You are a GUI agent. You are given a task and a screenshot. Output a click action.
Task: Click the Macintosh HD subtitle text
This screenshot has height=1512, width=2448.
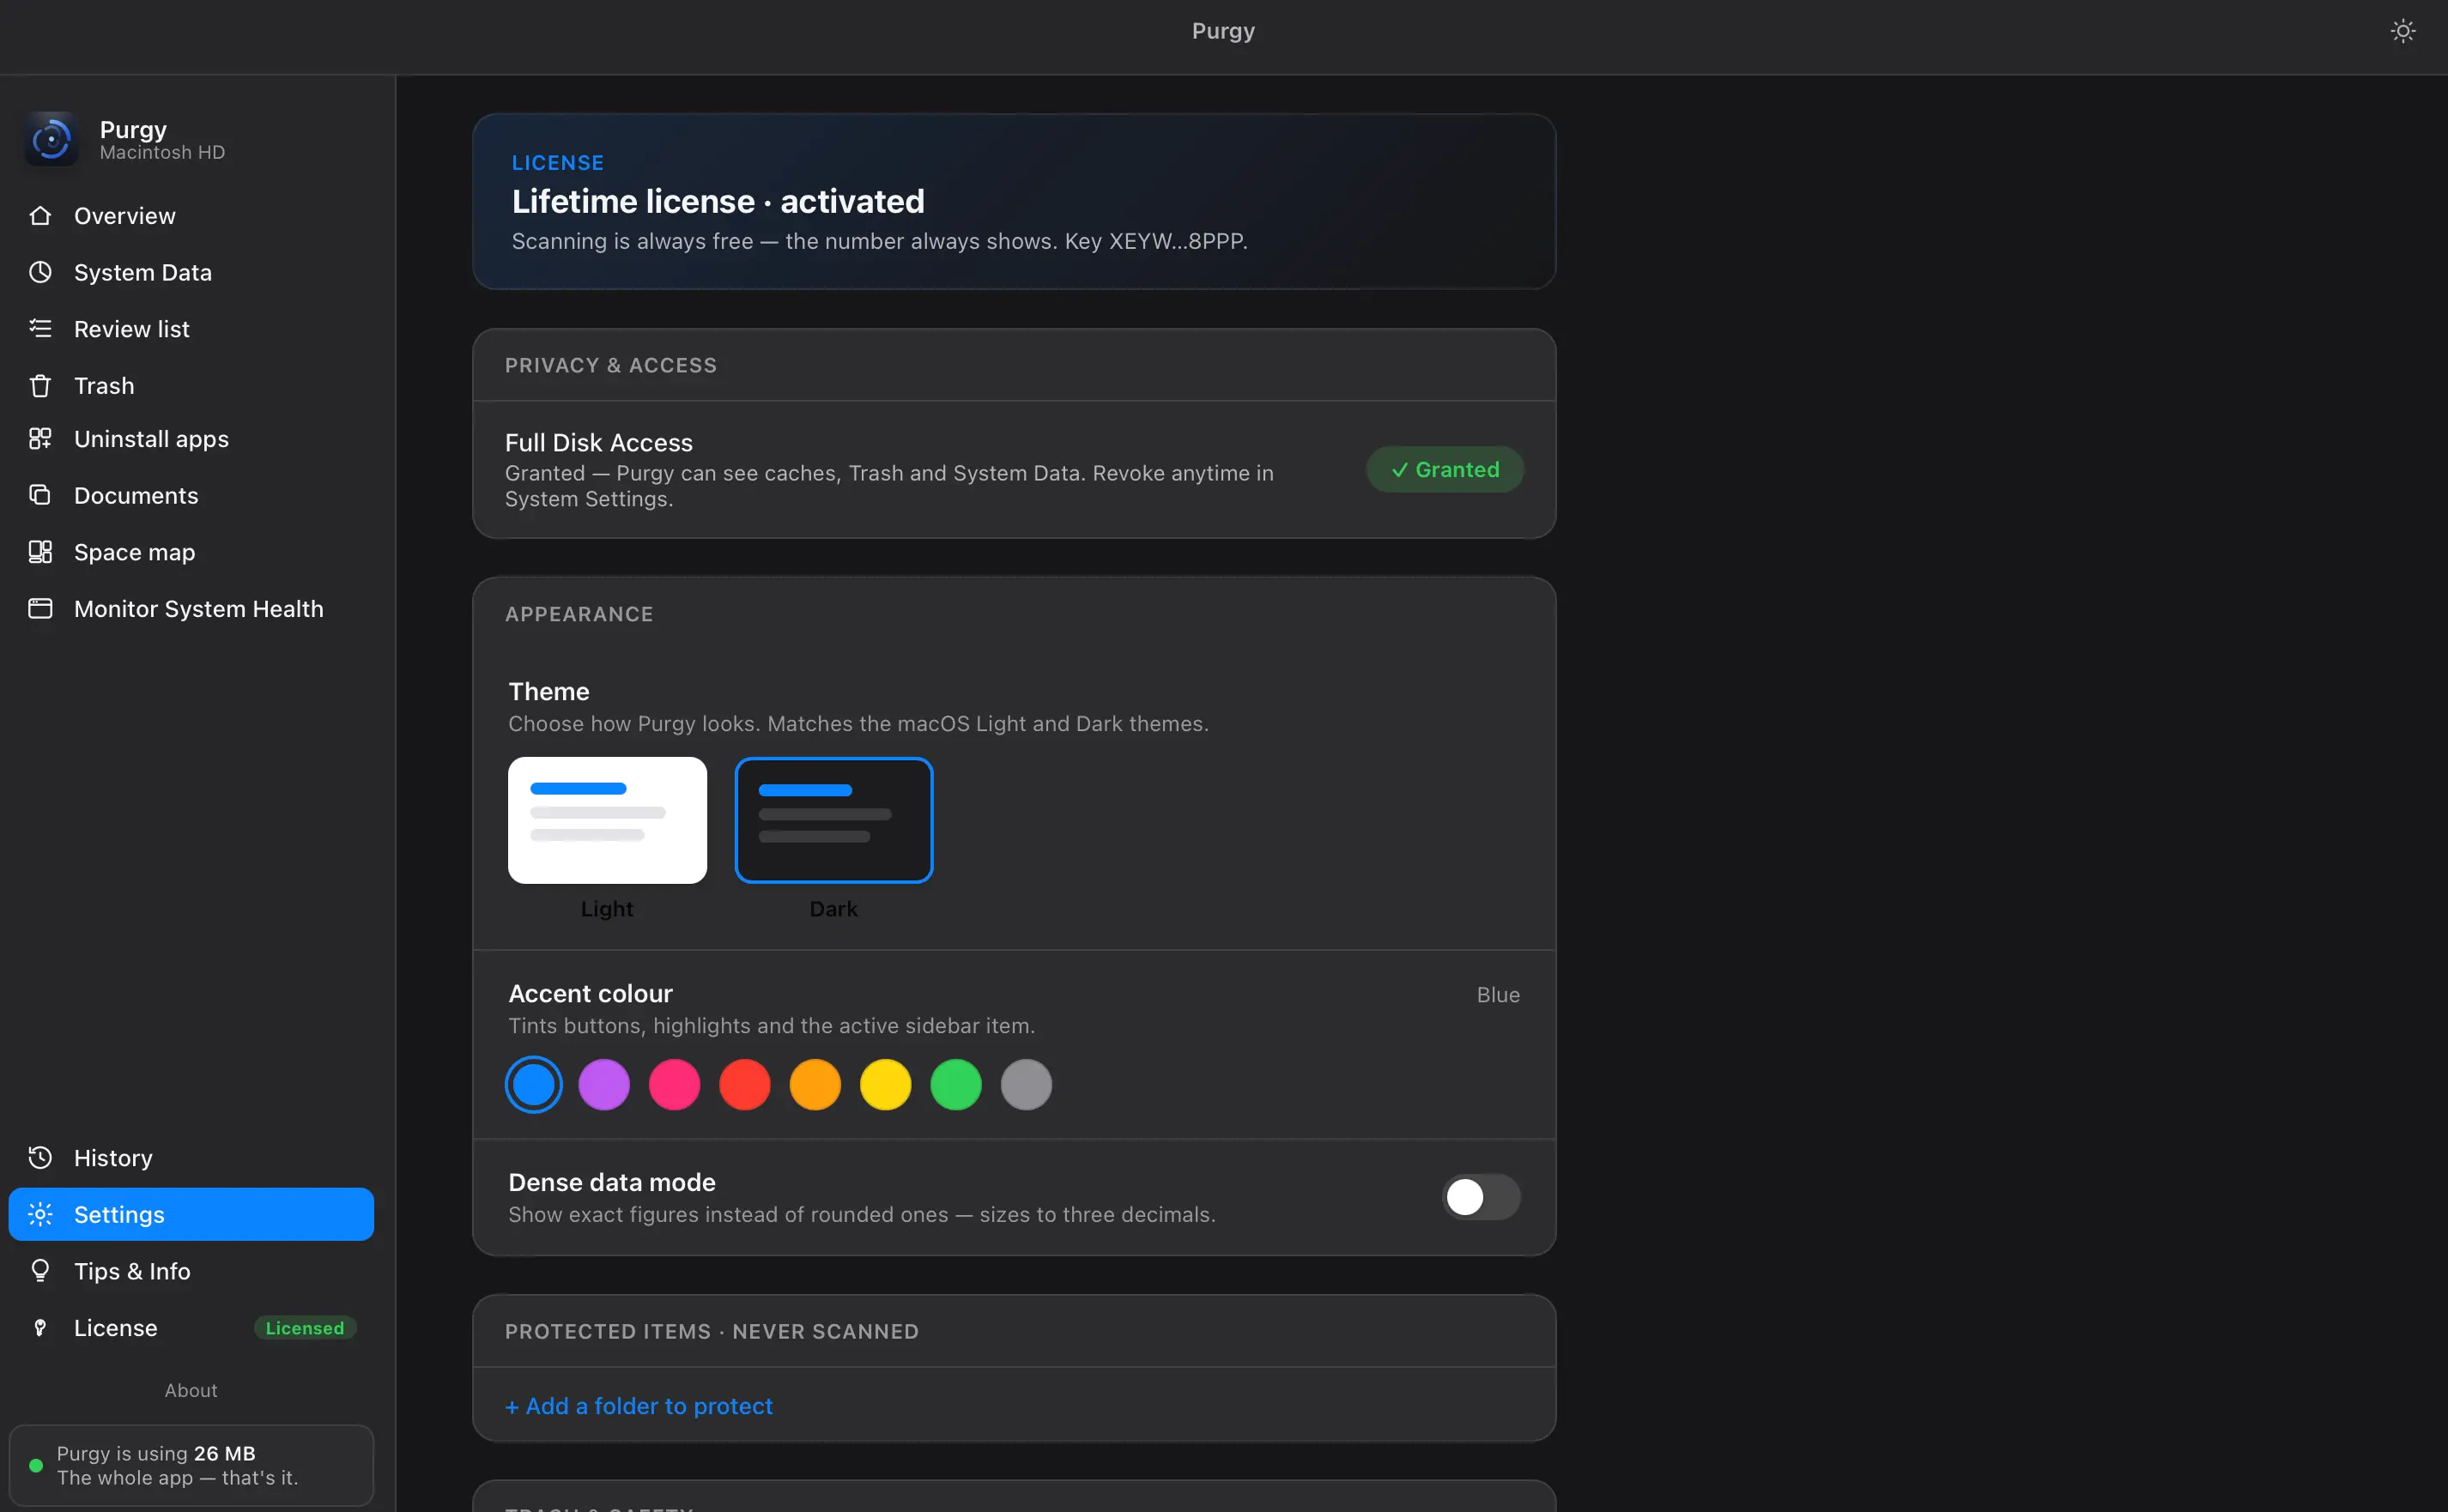coord(162,152)
